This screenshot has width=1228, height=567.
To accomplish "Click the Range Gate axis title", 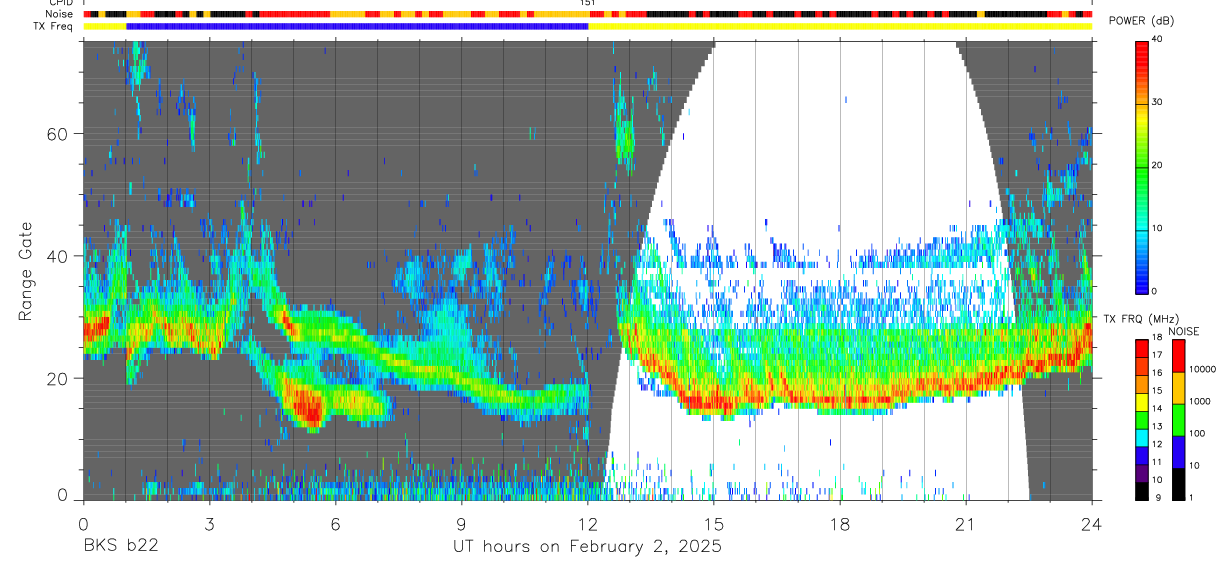I will (x=27, y=272).
